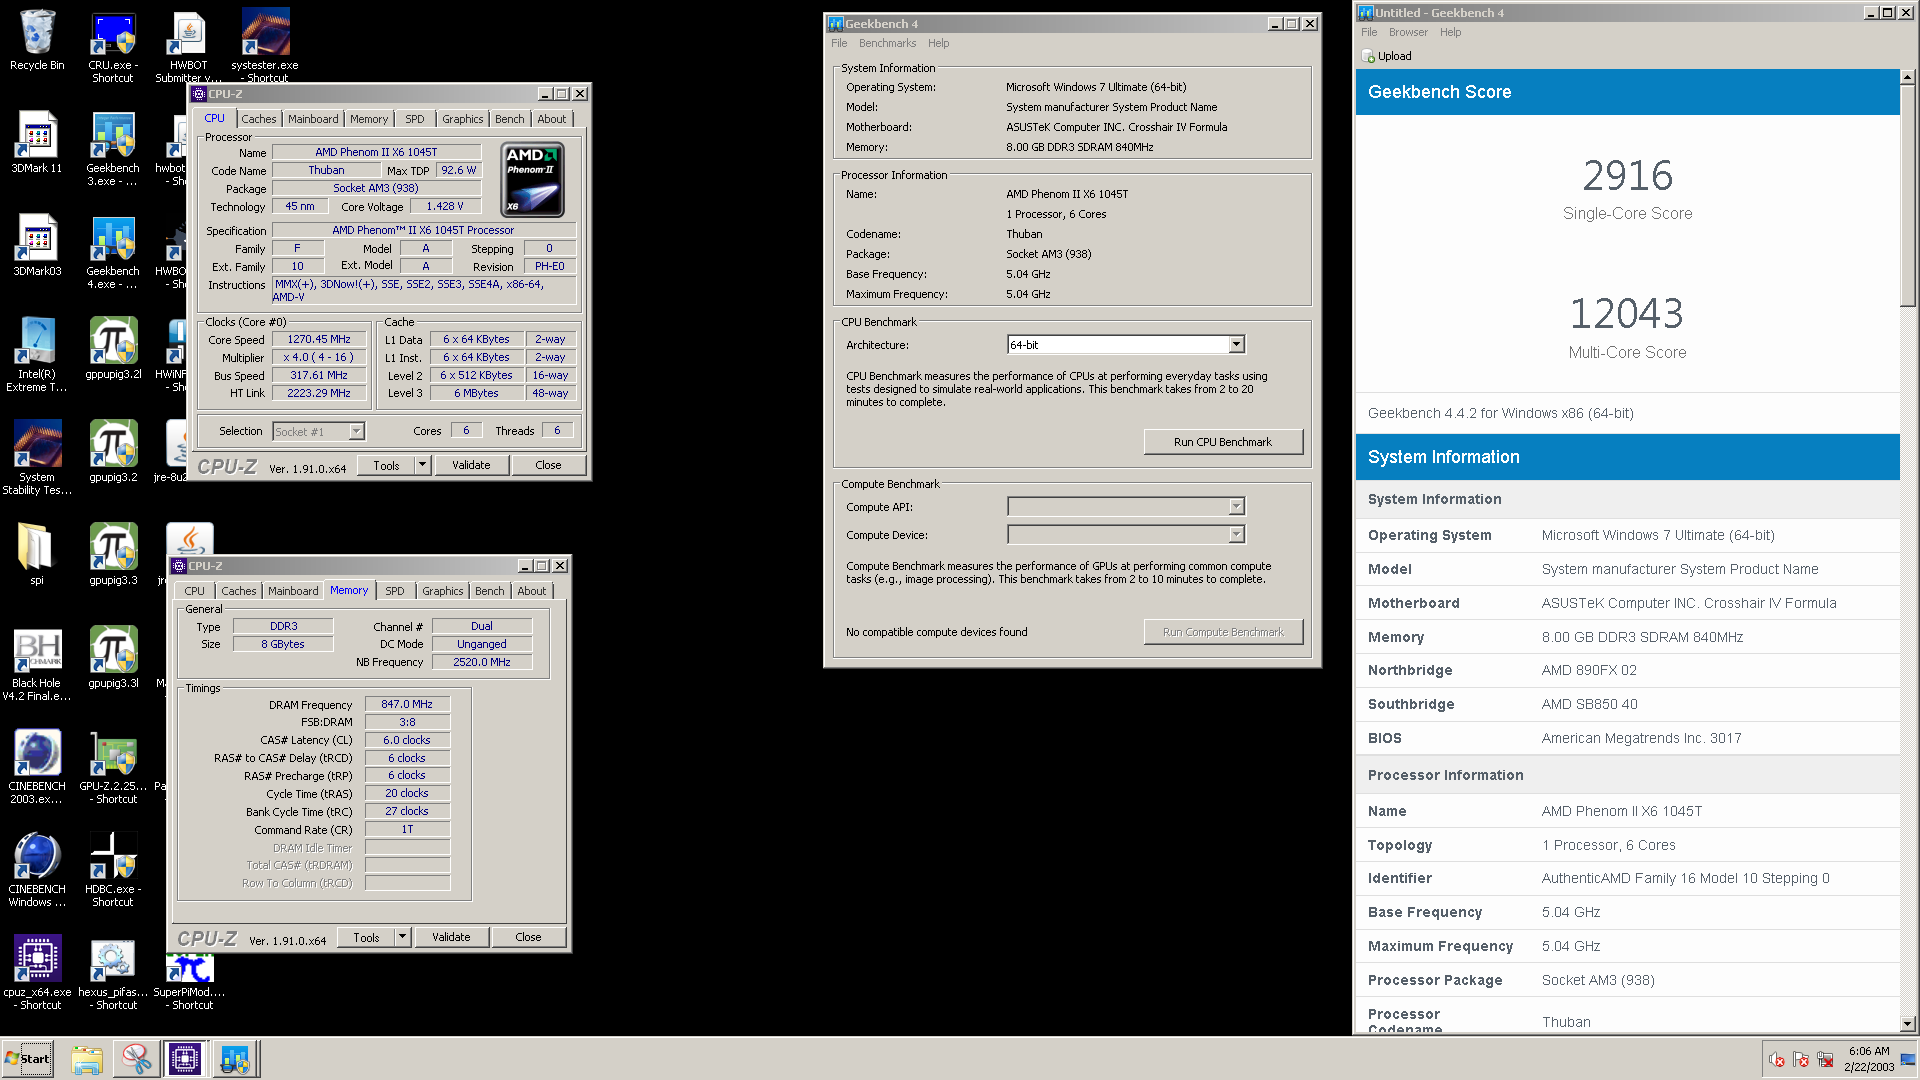Select the Geekbench 3.exe desktop shortcut
1920x1080 pixels.
tap(113, 149)
